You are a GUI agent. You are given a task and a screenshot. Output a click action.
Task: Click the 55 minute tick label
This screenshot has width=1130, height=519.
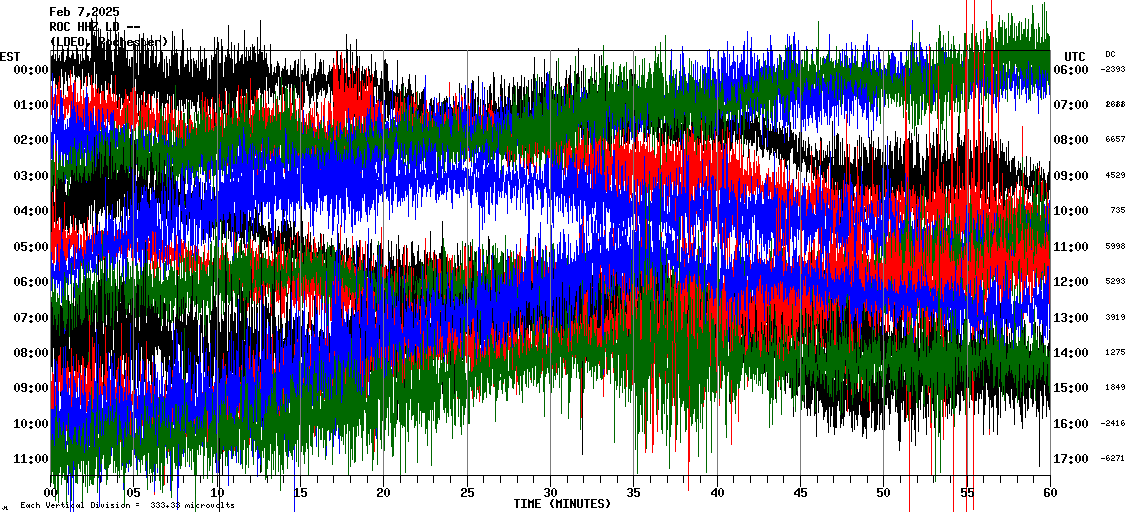pyautogui.click(x=967, y=493)
